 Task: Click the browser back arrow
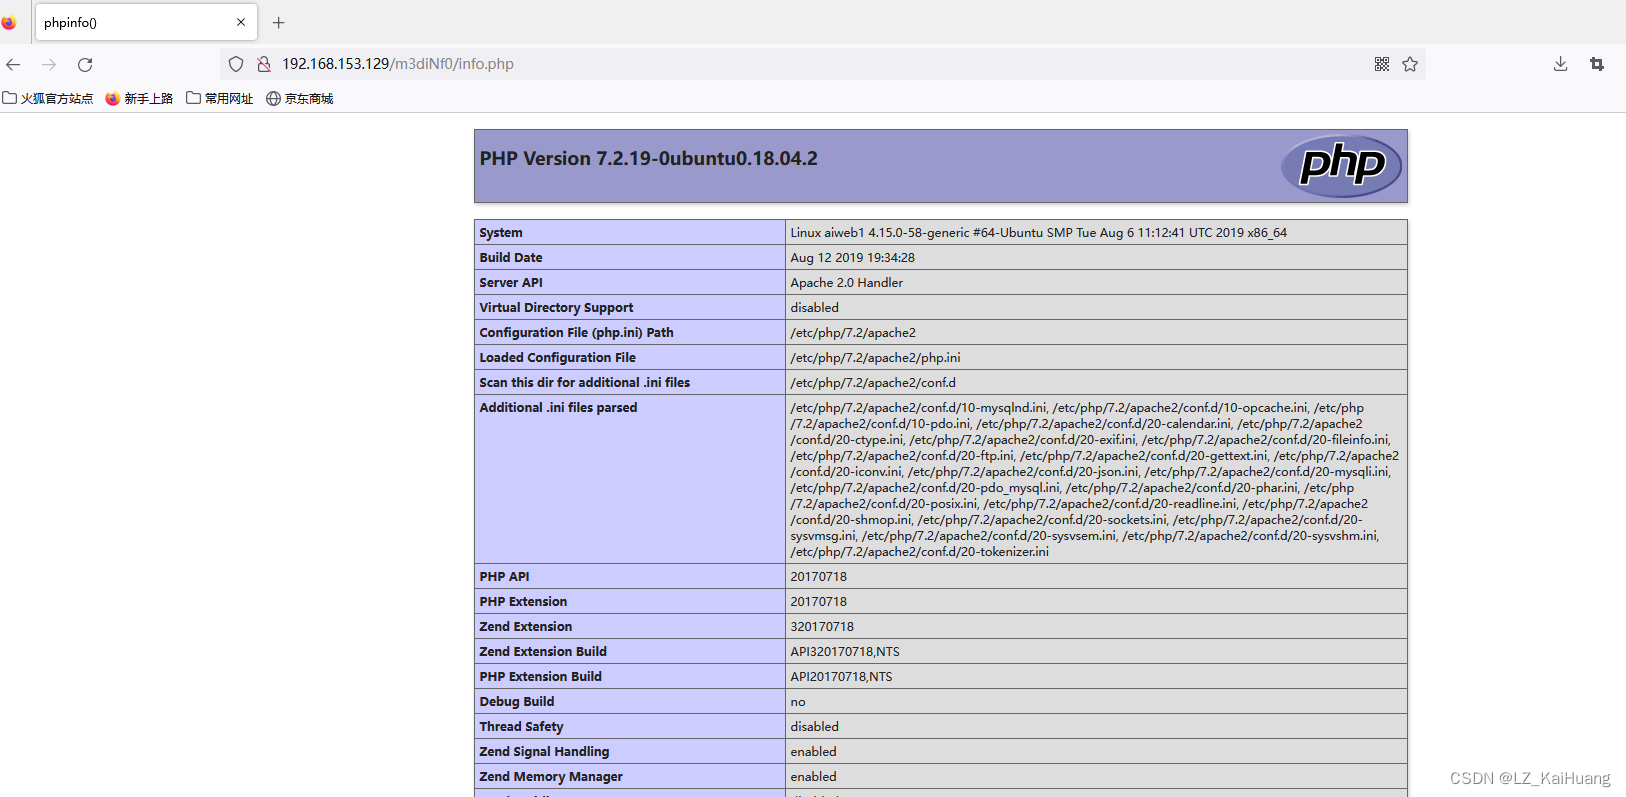(x=13, y=64)
